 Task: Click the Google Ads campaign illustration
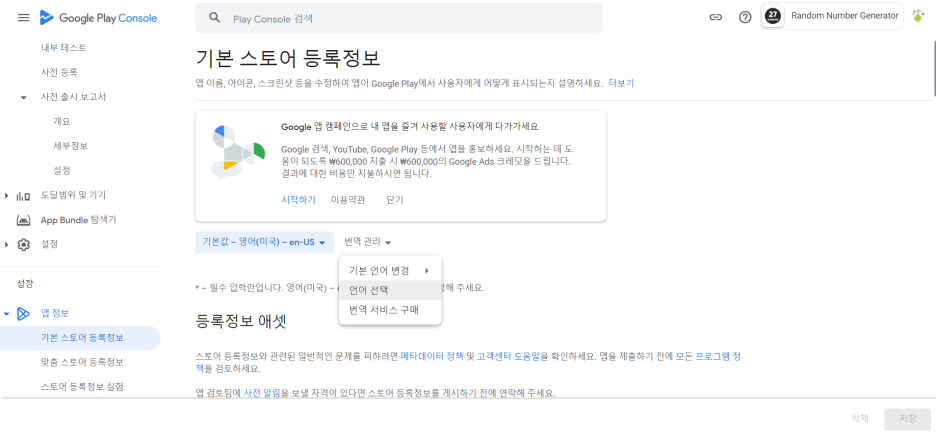tap(237, 152)
